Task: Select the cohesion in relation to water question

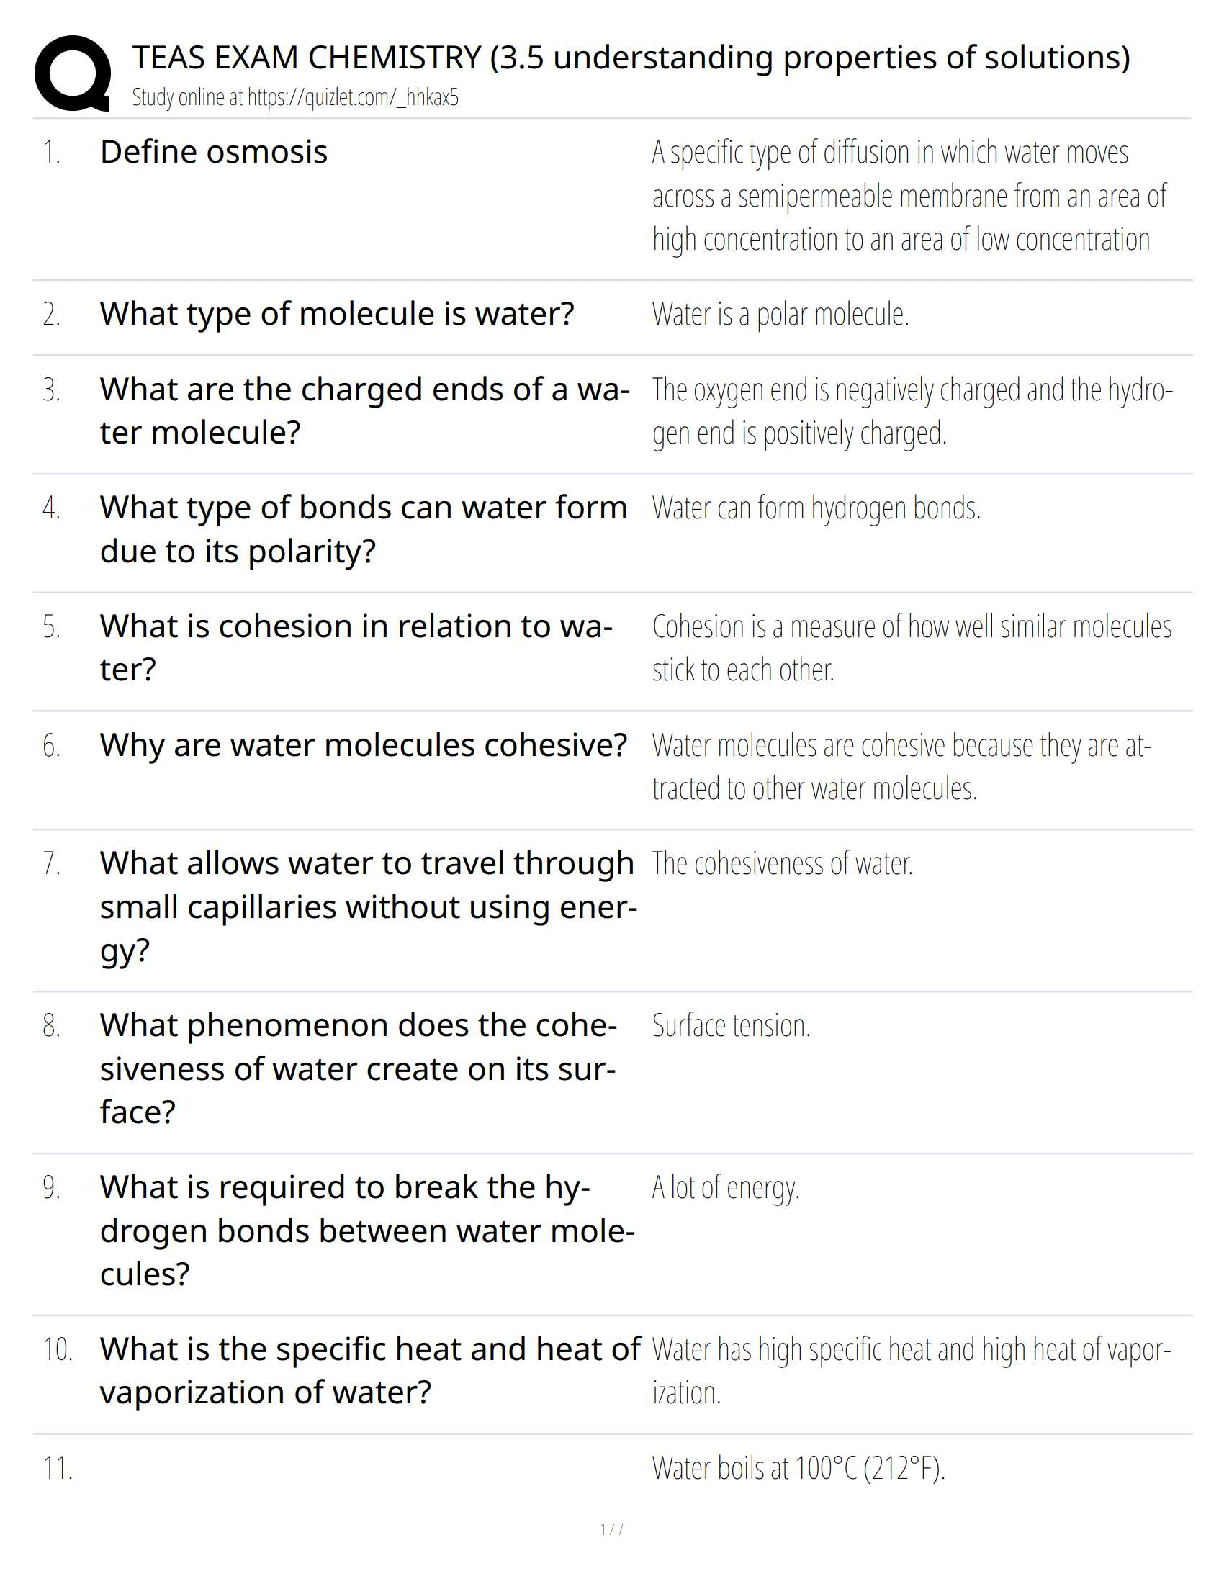Action: pyautogui.click(x=355, y=647)
